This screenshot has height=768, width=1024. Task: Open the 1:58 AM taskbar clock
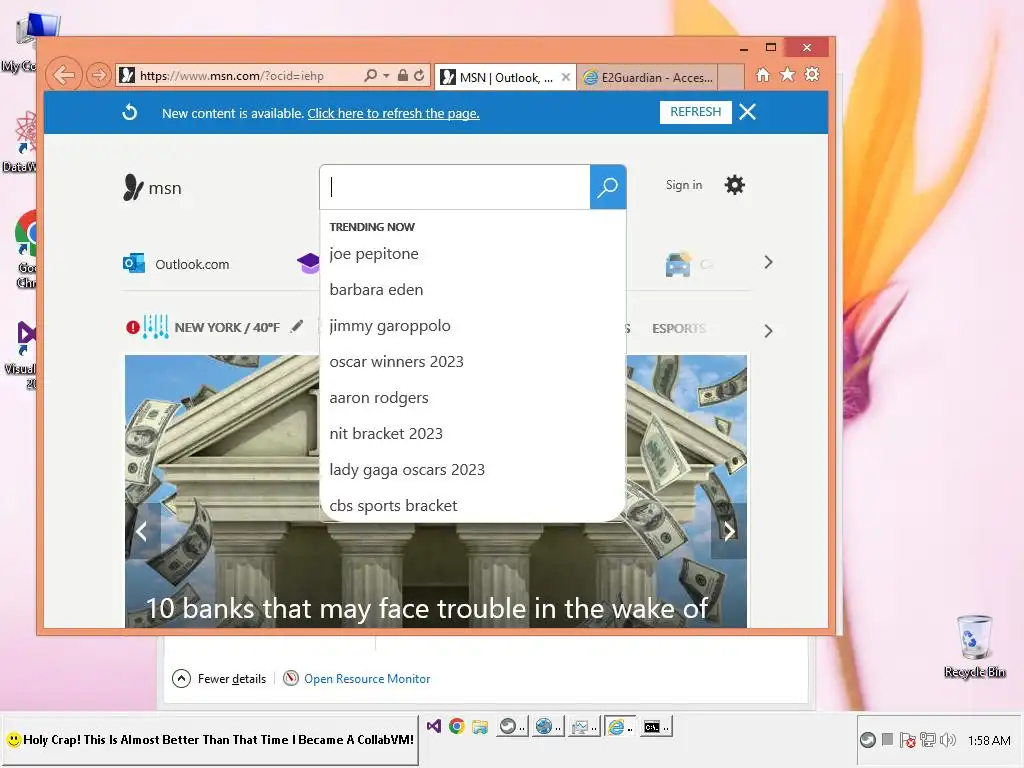click(989, 741)
